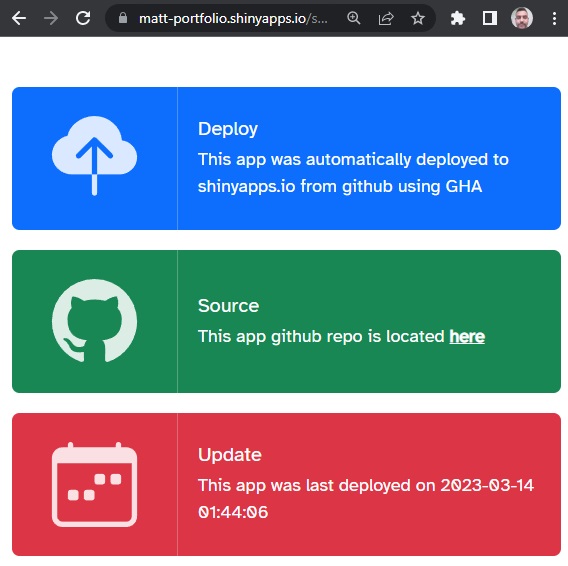Click the padlock site info icon

pyautogui.click(x=123, y=18)
